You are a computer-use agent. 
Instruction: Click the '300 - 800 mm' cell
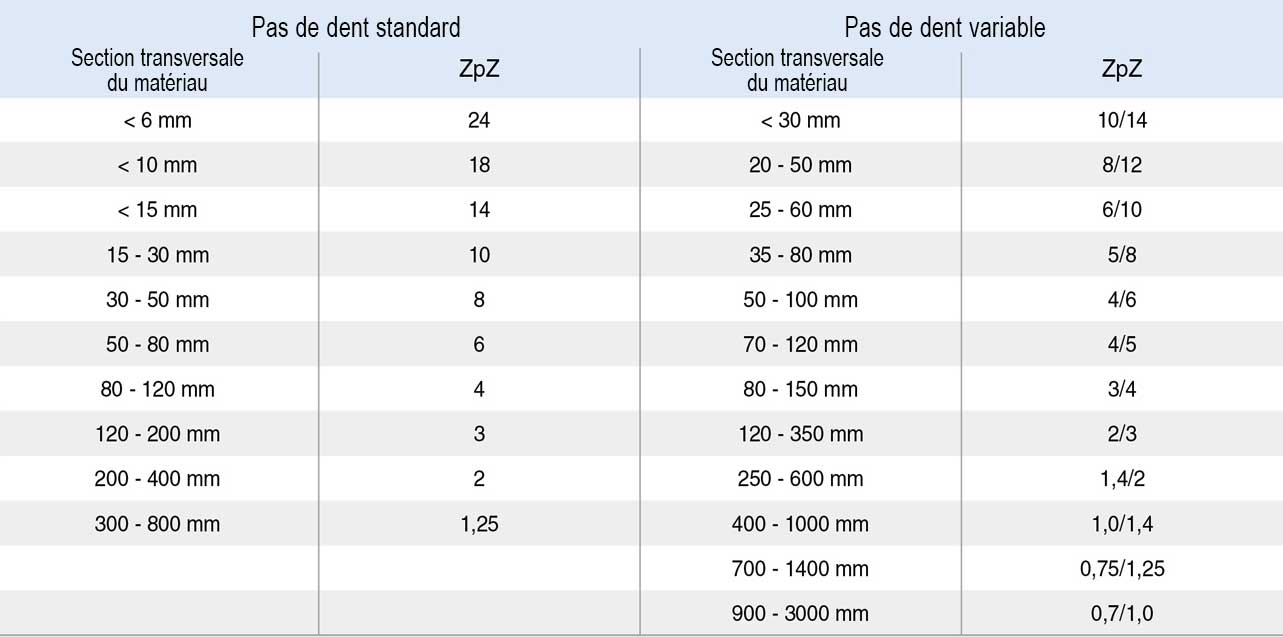(158, 524)
